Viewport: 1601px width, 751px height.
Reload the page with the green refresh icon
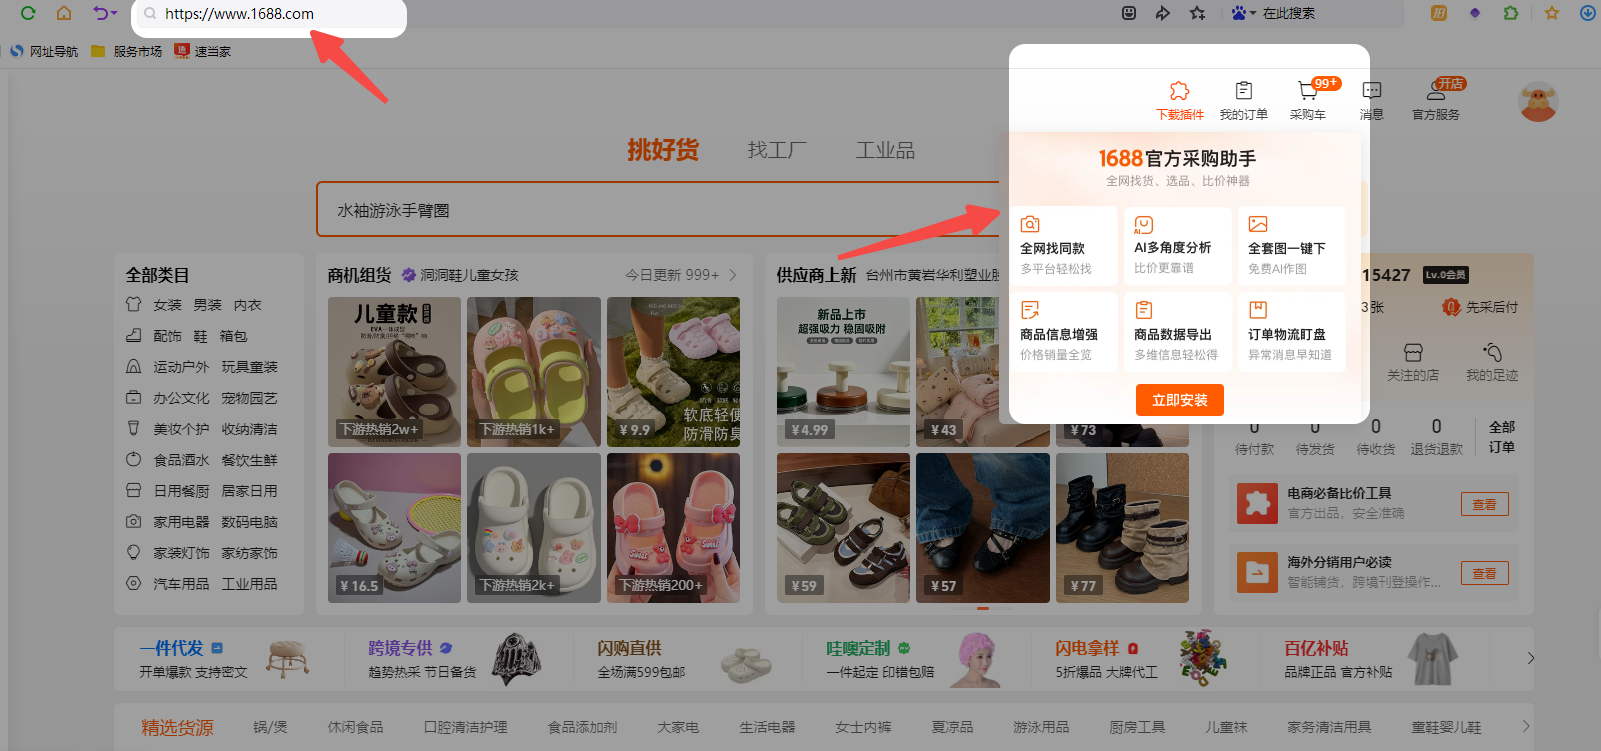(28, 13)
